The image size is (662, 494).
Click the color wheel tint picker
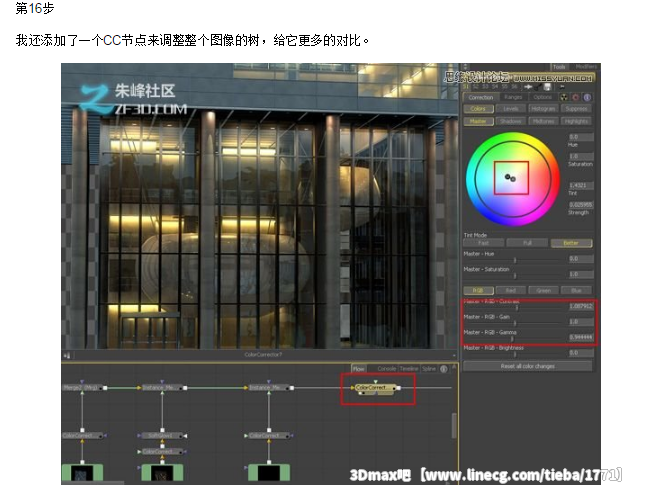pos(510,177)
